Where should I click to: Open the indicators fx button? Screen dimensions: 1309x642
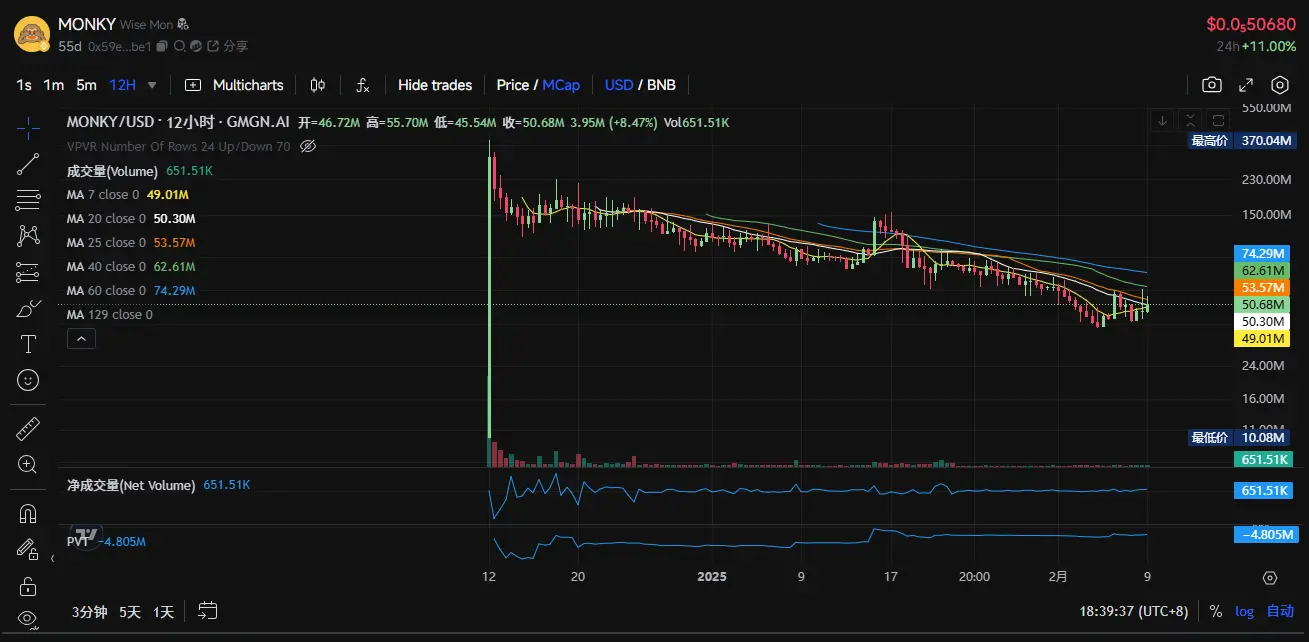coord(363,85)
